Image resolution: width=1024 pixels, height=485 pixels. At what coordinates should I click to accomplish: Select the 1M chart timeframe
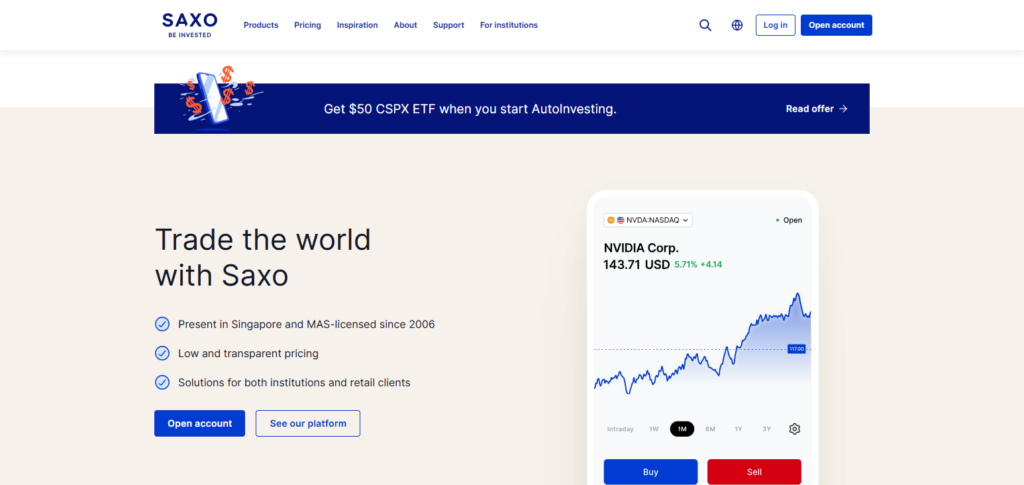[x=682, y=429]
